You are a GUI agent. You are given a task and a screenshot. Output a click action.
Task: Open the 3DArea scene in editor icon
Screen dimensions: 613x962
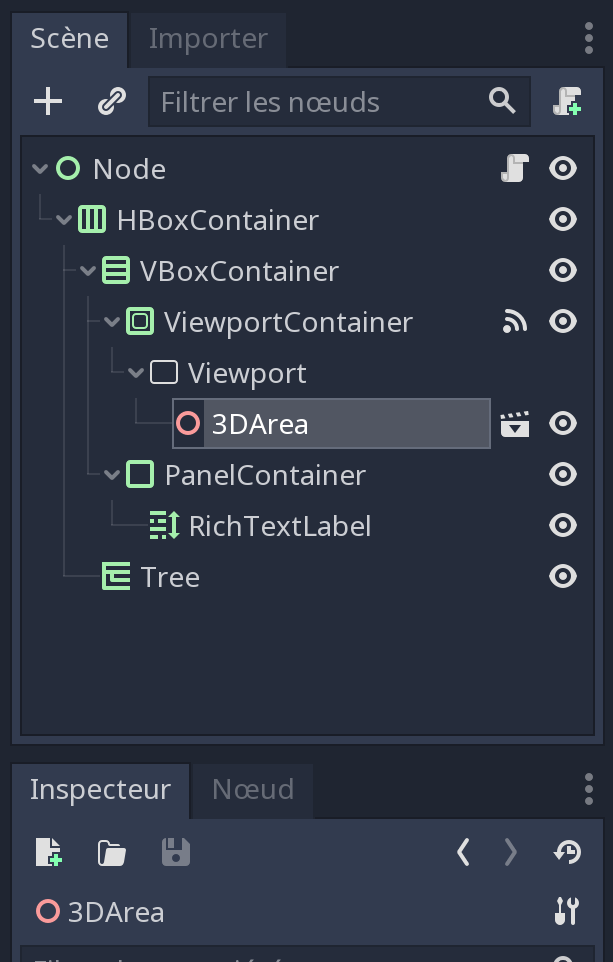click(514, 424)
